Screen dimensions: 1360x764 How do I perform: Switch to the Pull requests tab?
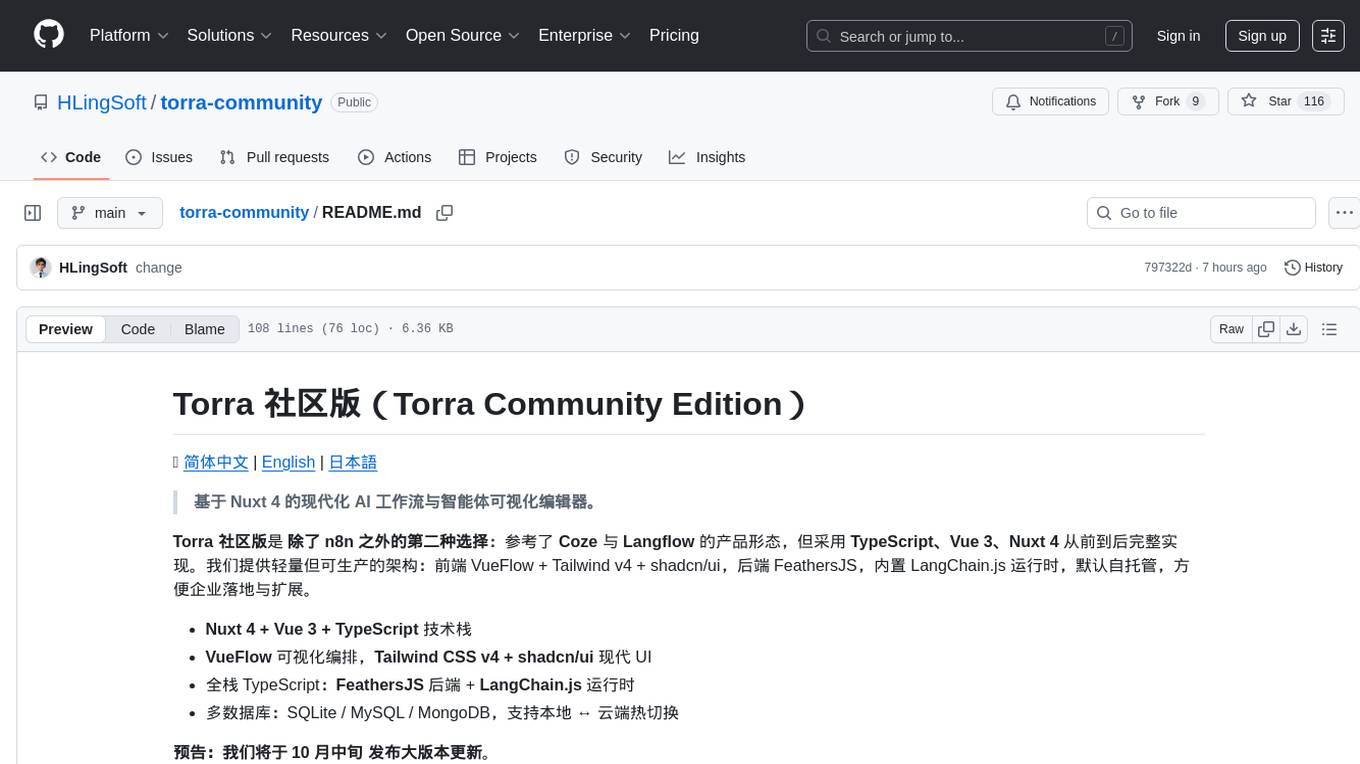274,157
